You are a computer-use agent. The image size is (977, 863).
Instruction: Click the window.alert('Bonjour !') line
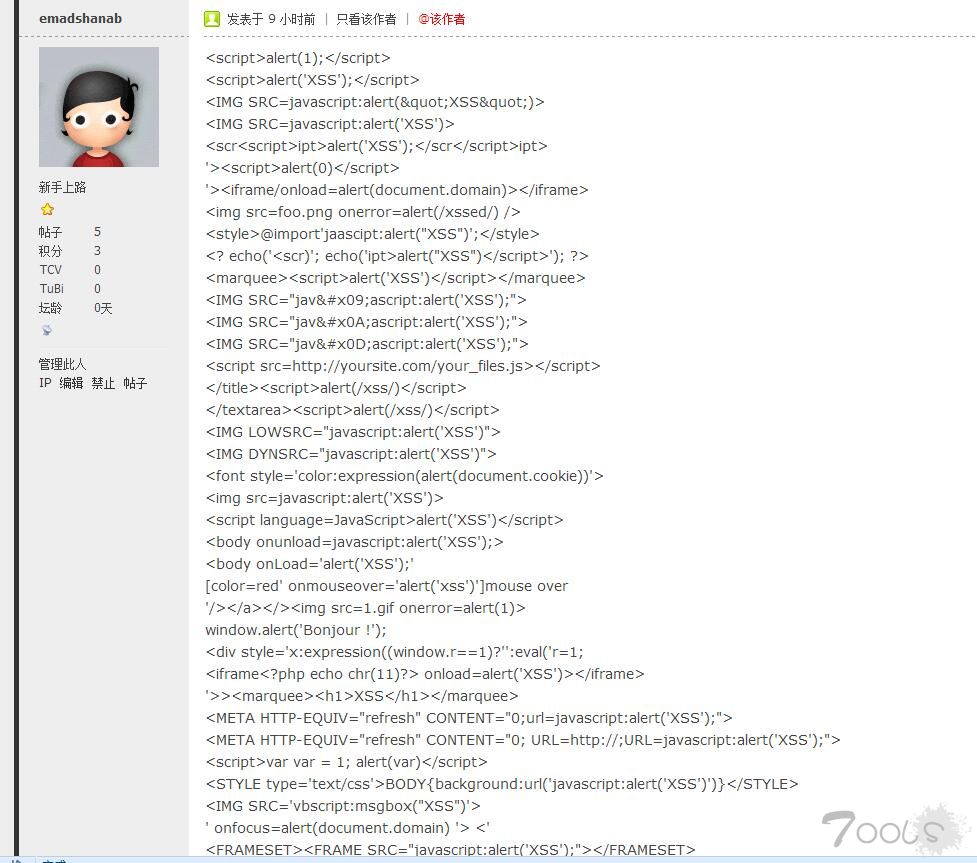(296, 630)
